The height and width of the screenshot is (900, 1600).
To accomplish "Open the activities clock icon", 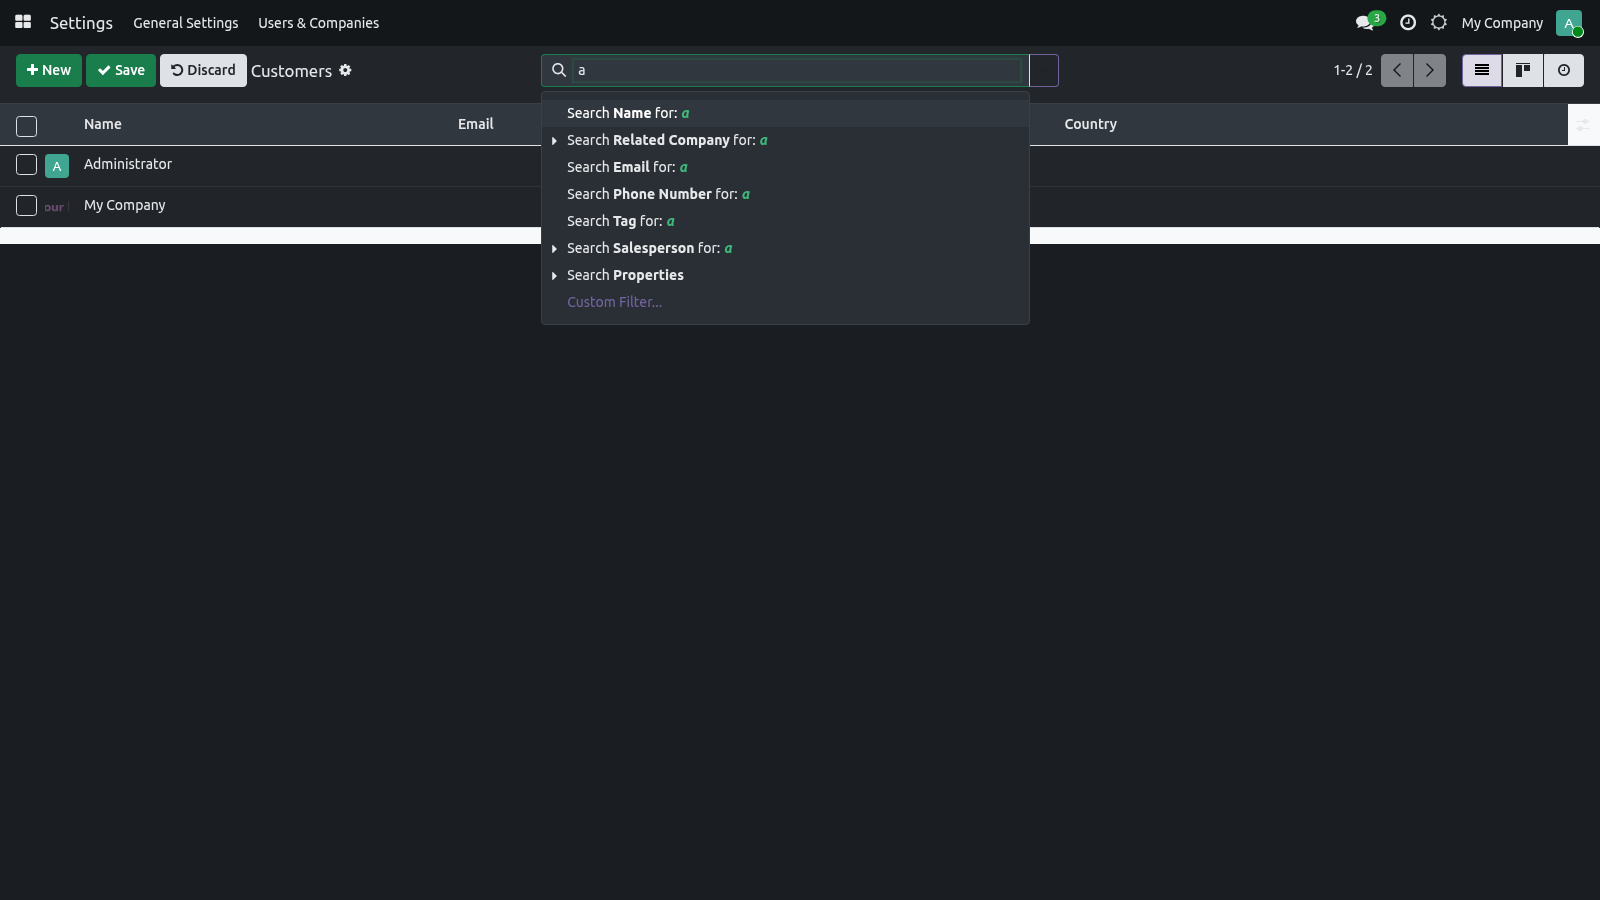I will pos(1408,22).
